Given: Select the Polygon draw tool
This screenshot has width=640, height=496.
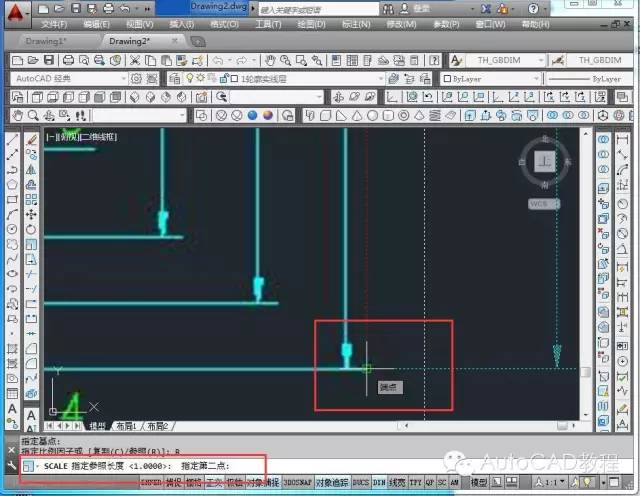Looking at the screenshot, I should 12,185.
